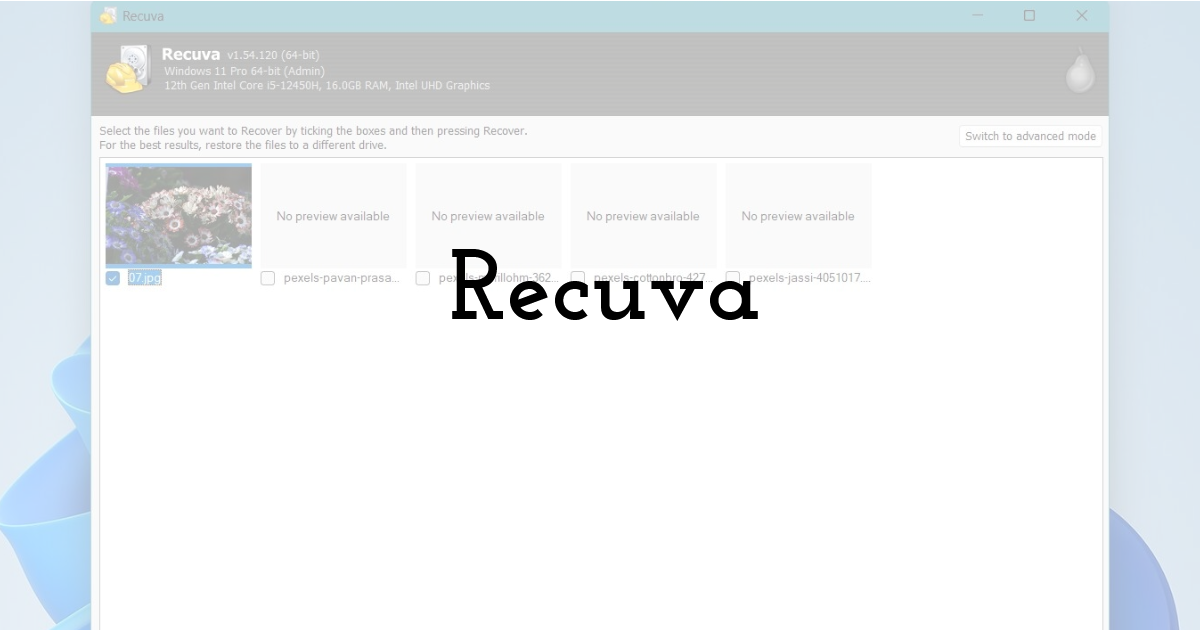This screenshot has width=1200, height=630.
Task: Tick the checkbox for pexels-pavan-prasa file
Action: (267, 278)
